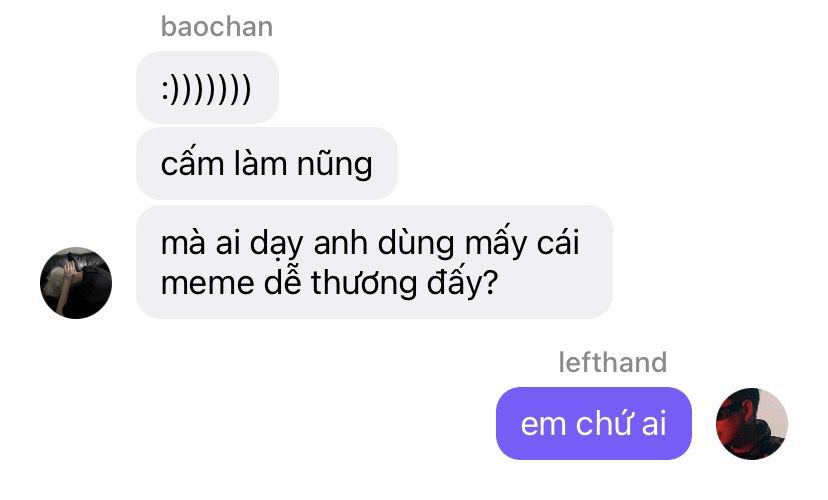Click the word "meme" in baochan's message
Screen dimensions: 828x500
[x=208, y=283]
